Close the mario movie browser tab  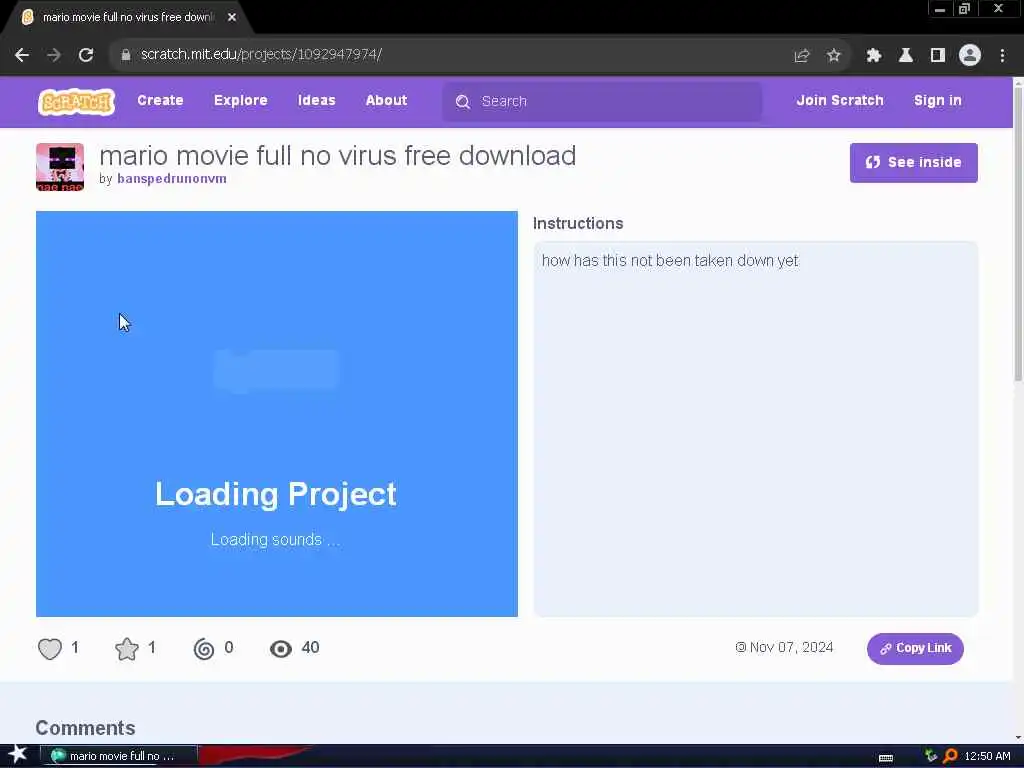point(232,18)
